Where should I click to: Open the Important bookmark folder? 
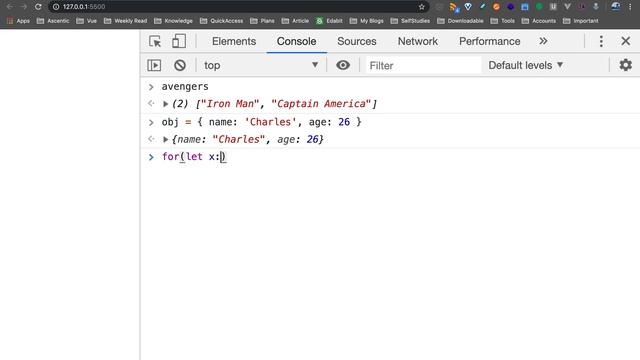coord(580,21)
